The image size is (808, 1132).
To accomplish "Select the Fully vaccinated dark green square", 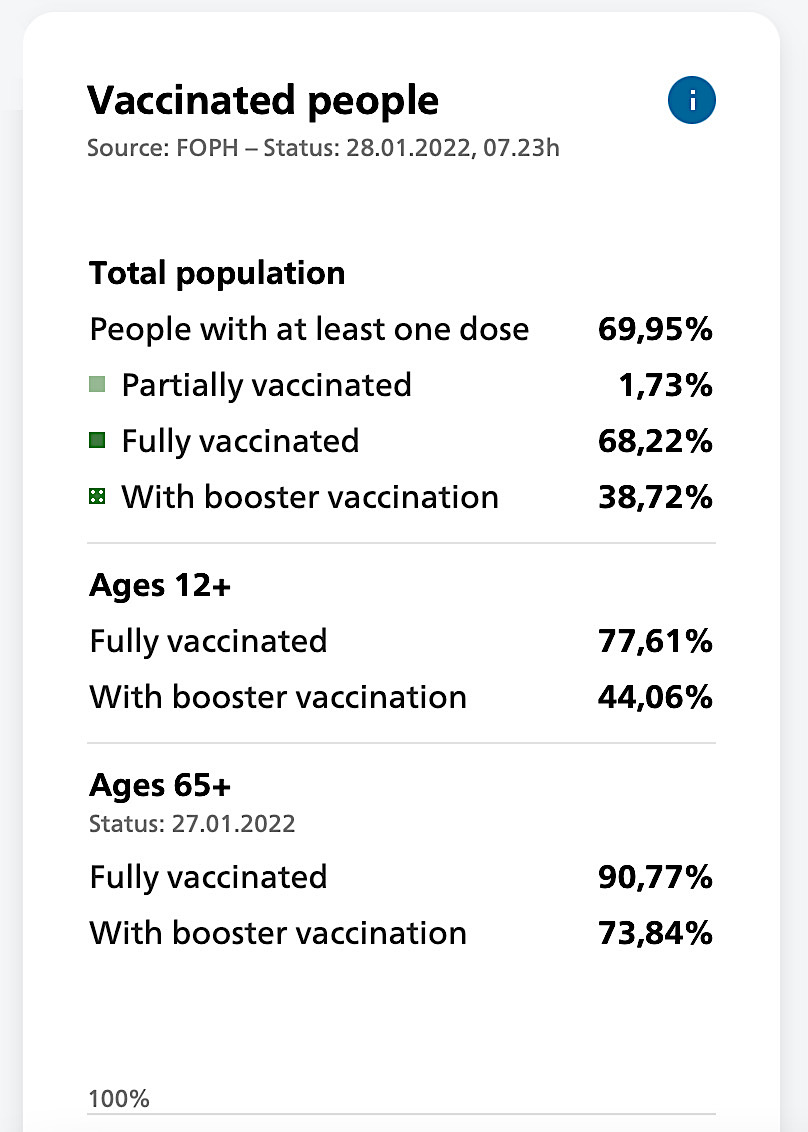I will tap(97, 440).
